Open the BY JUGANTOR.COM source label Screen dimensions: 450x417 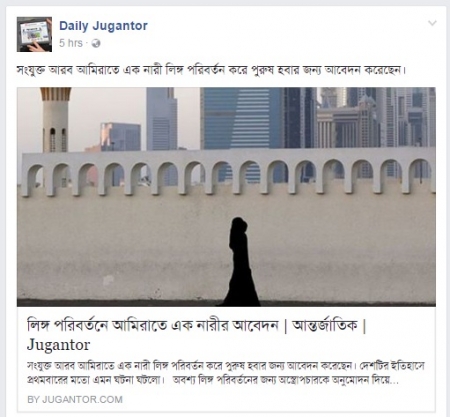point(75,399)
